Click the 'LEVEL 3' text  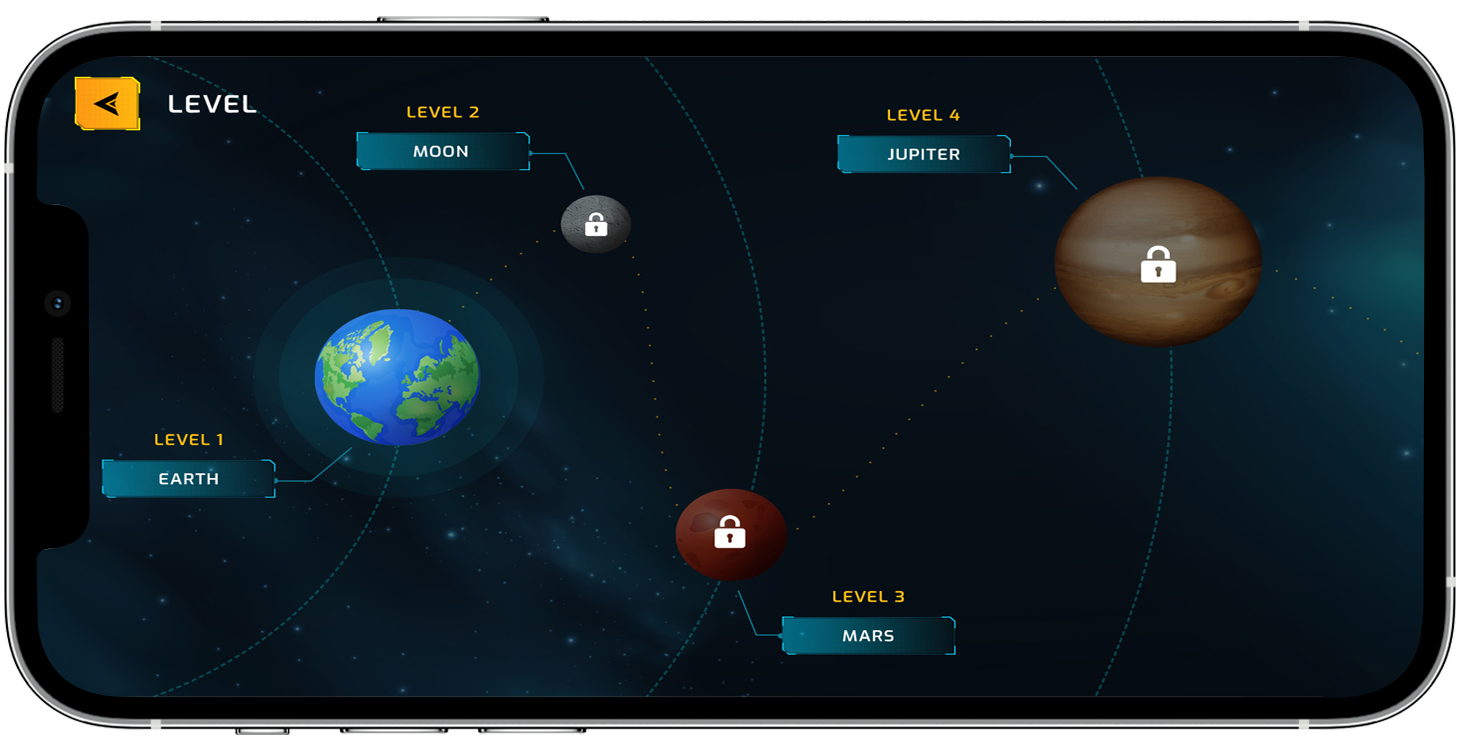(868, 597)
